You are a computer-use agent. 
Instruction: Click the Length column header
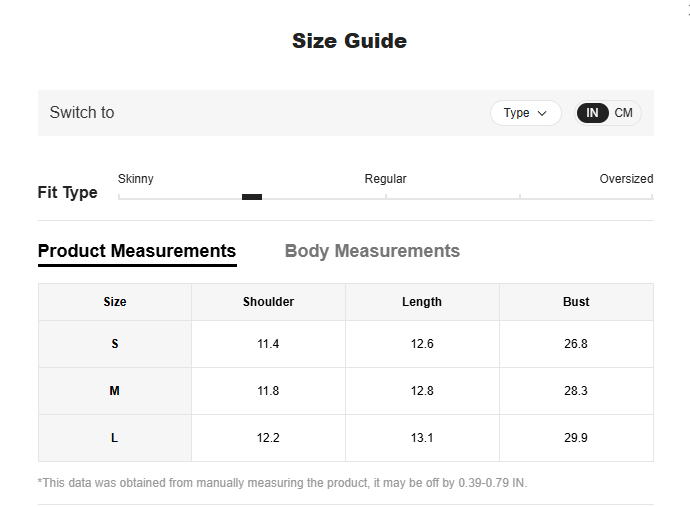point(422,302)
